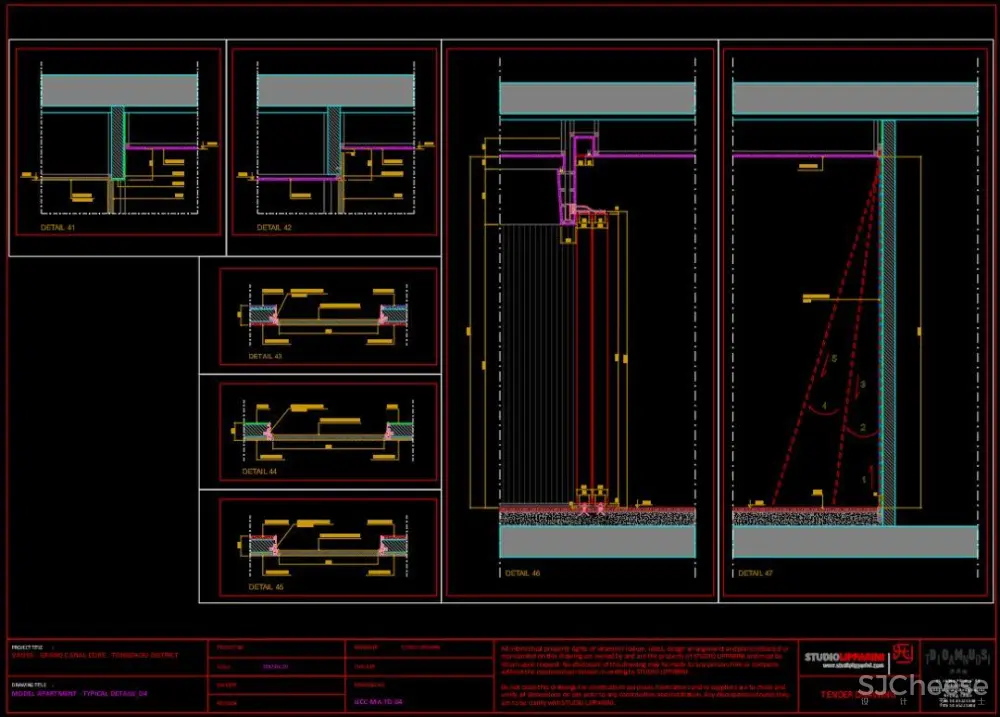Click the DETAIL 43 caption
This screenshot has width=1000, height=717.
tap(265, 356)
